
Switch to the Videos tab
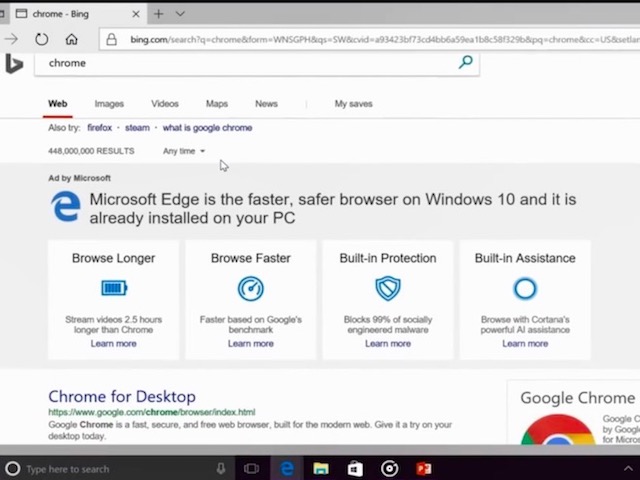click(x=165, y=104)
